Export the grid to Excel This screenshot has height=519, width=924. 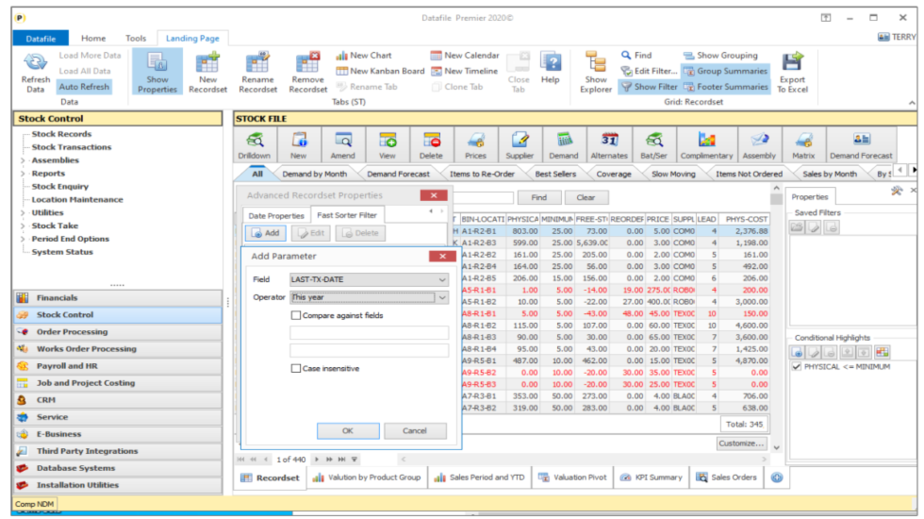pyautogui.click(x=792, y=72)
